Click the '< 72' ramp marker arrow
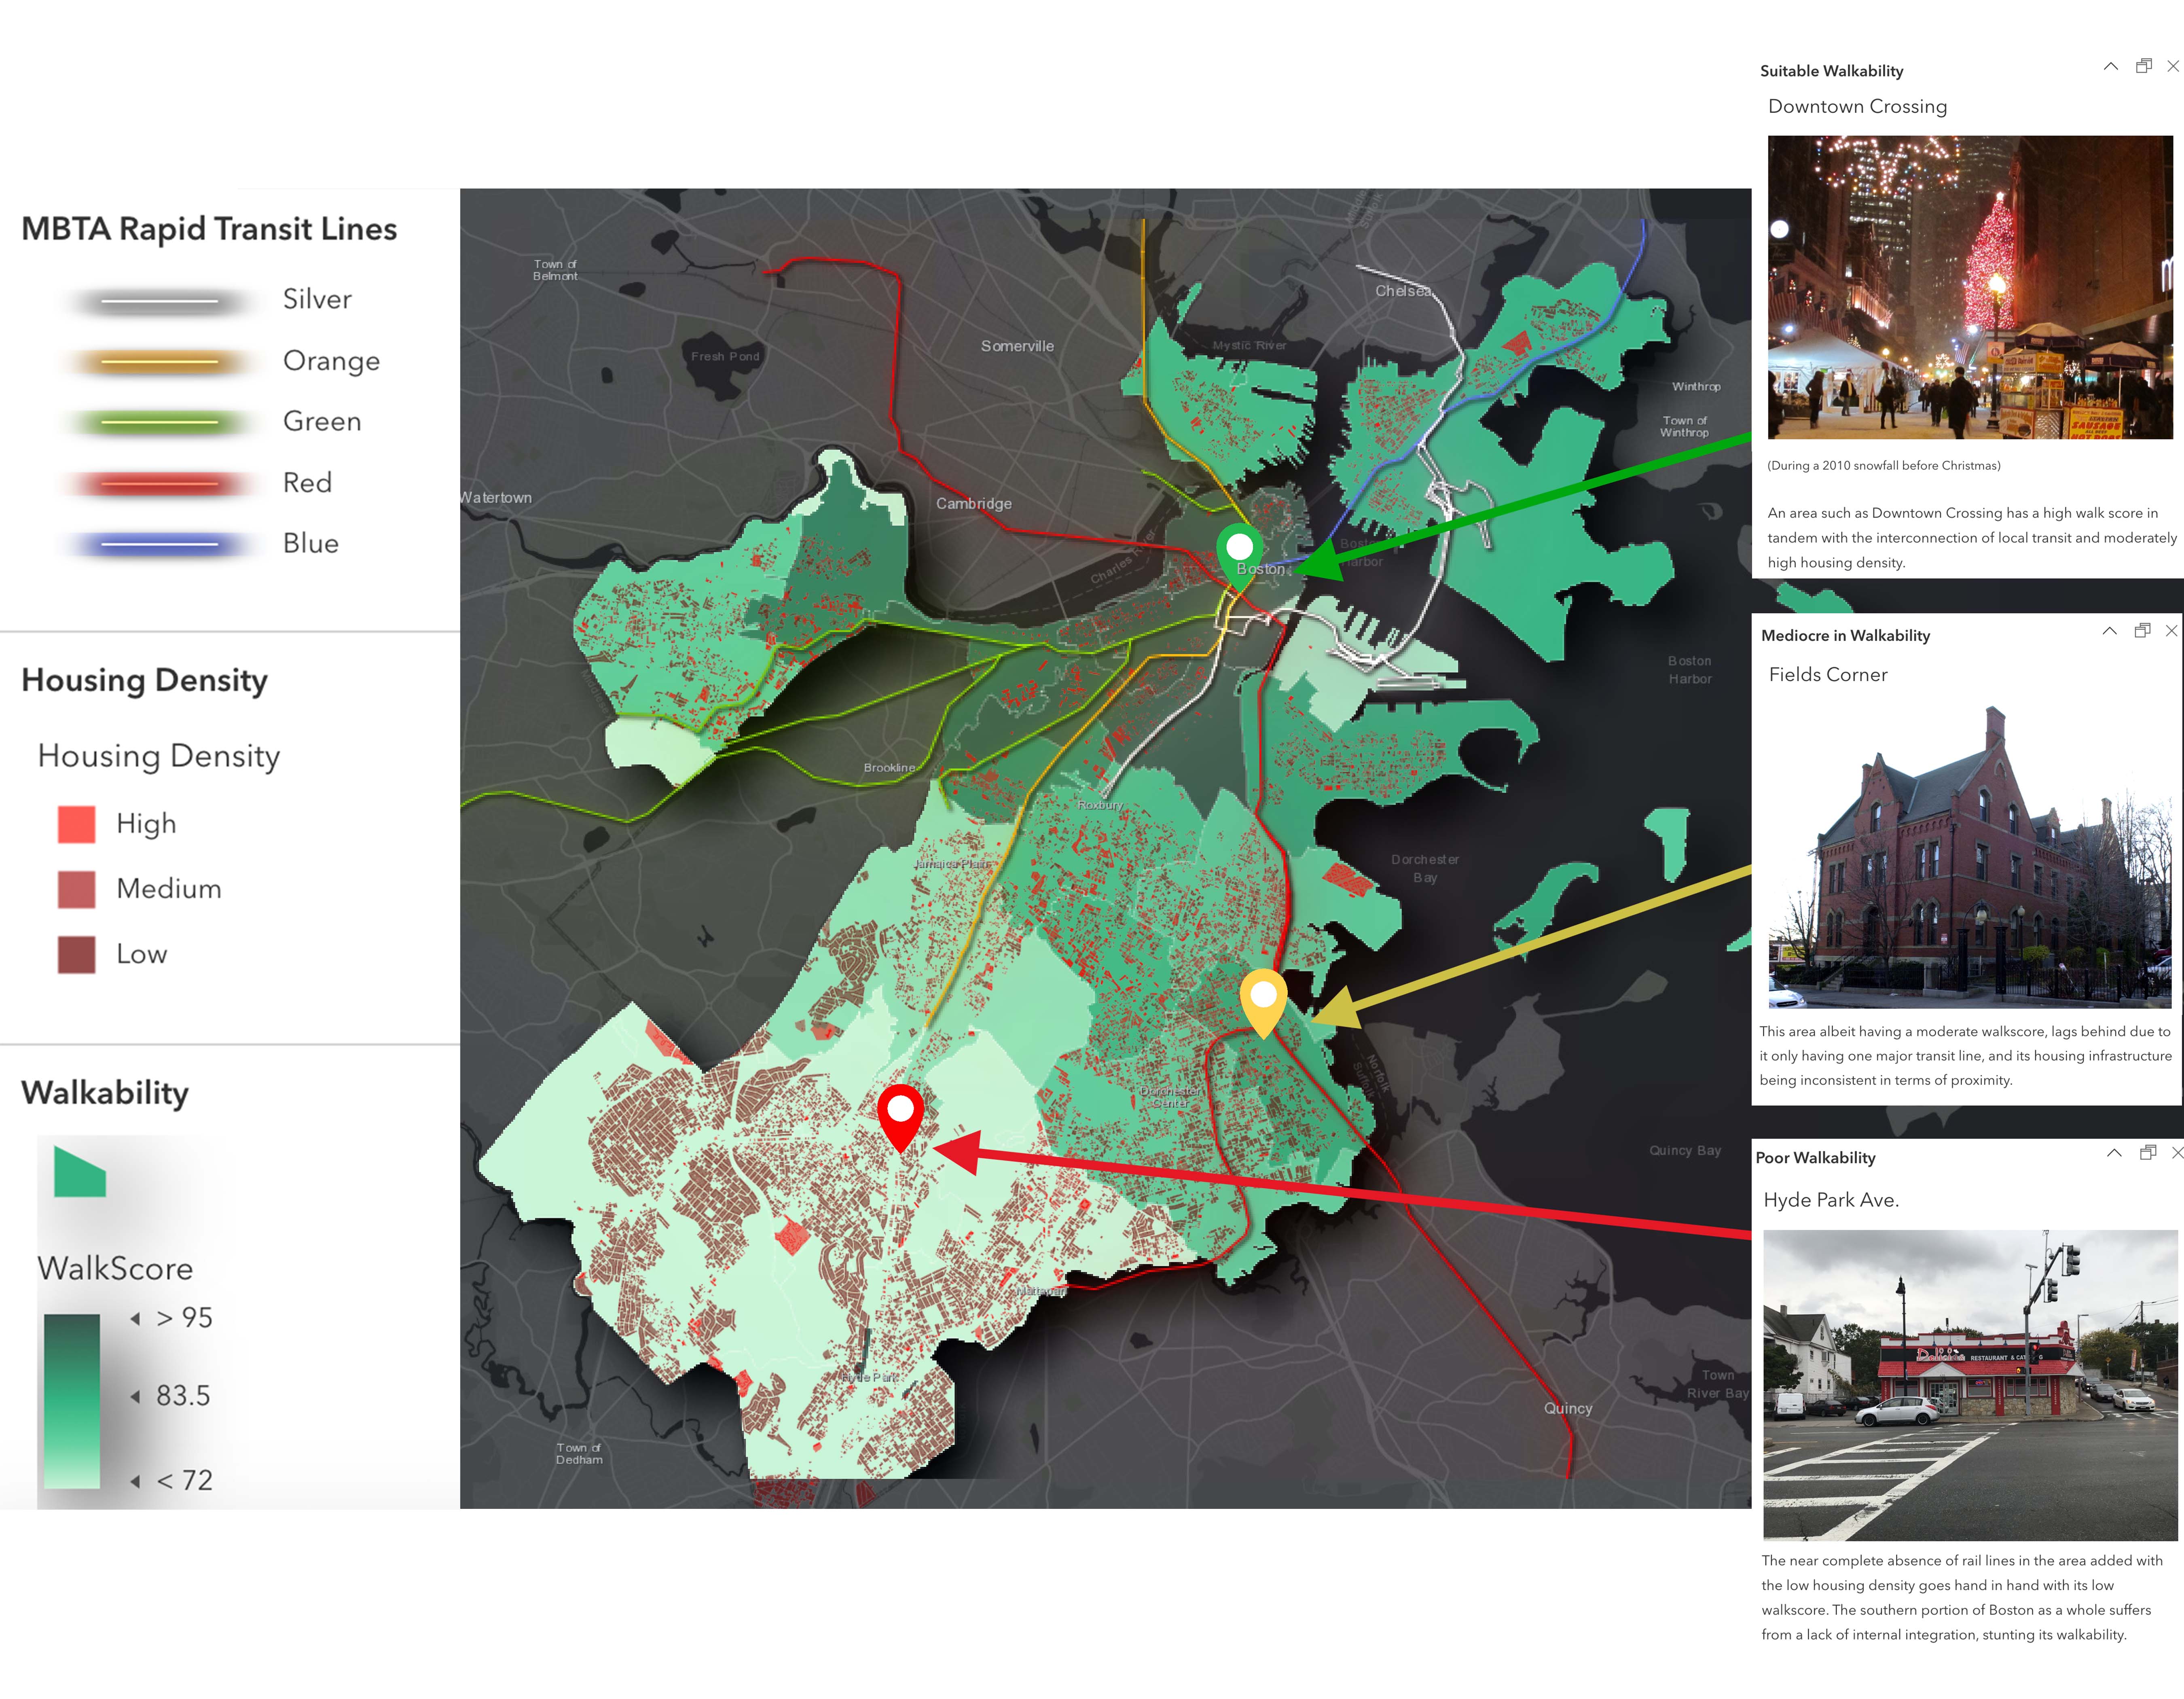The width and height of the screenshot is (2184, 1699). pyautogui.click(x=135, y=1481)
